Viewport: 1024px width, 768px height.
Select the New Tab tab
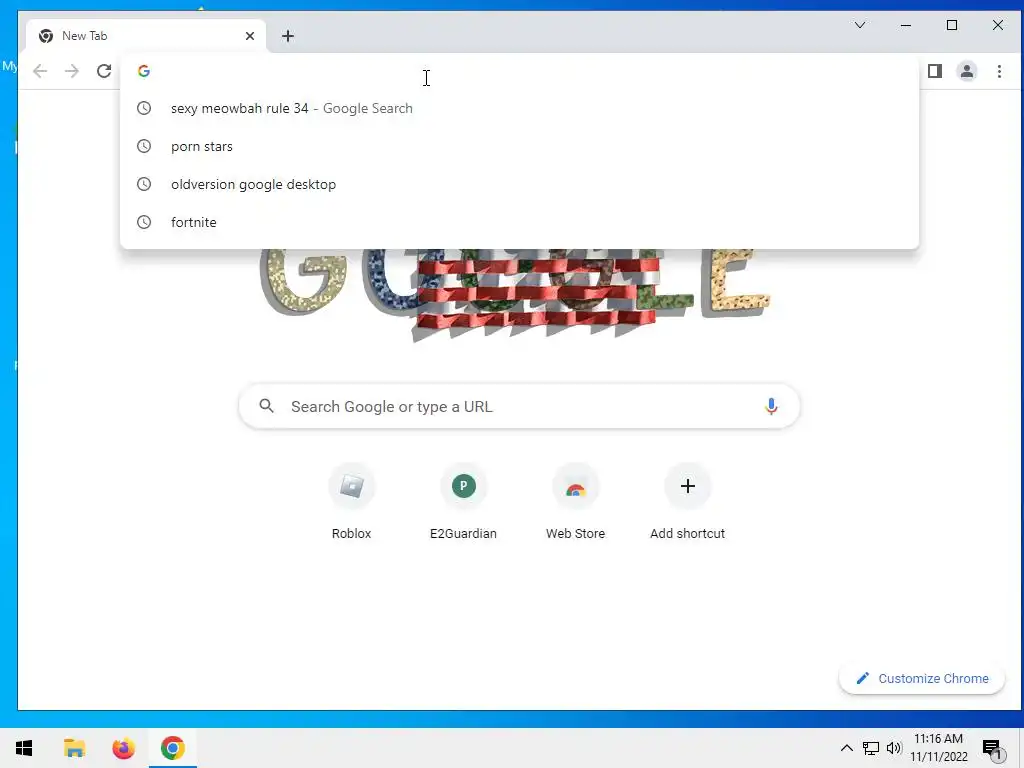click(146, 36)
